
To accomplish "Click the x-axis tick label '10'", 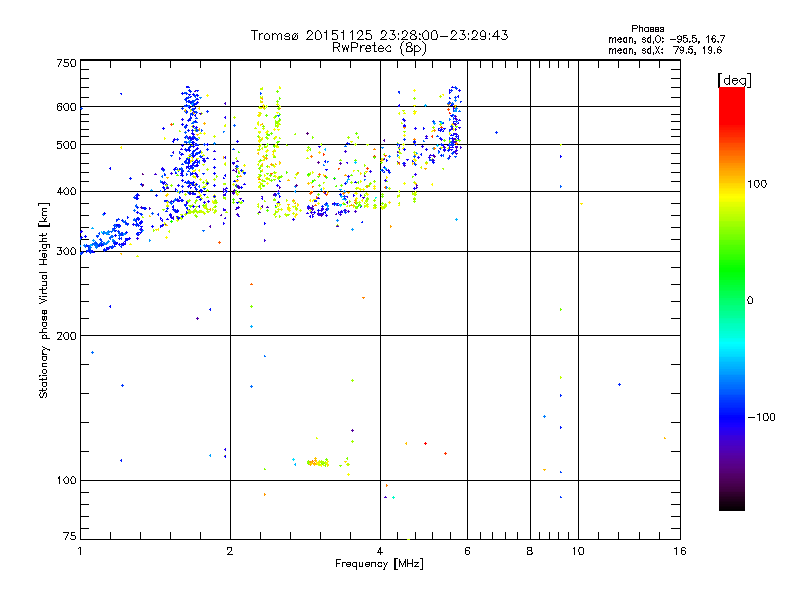I will click(x=578, y=551).
